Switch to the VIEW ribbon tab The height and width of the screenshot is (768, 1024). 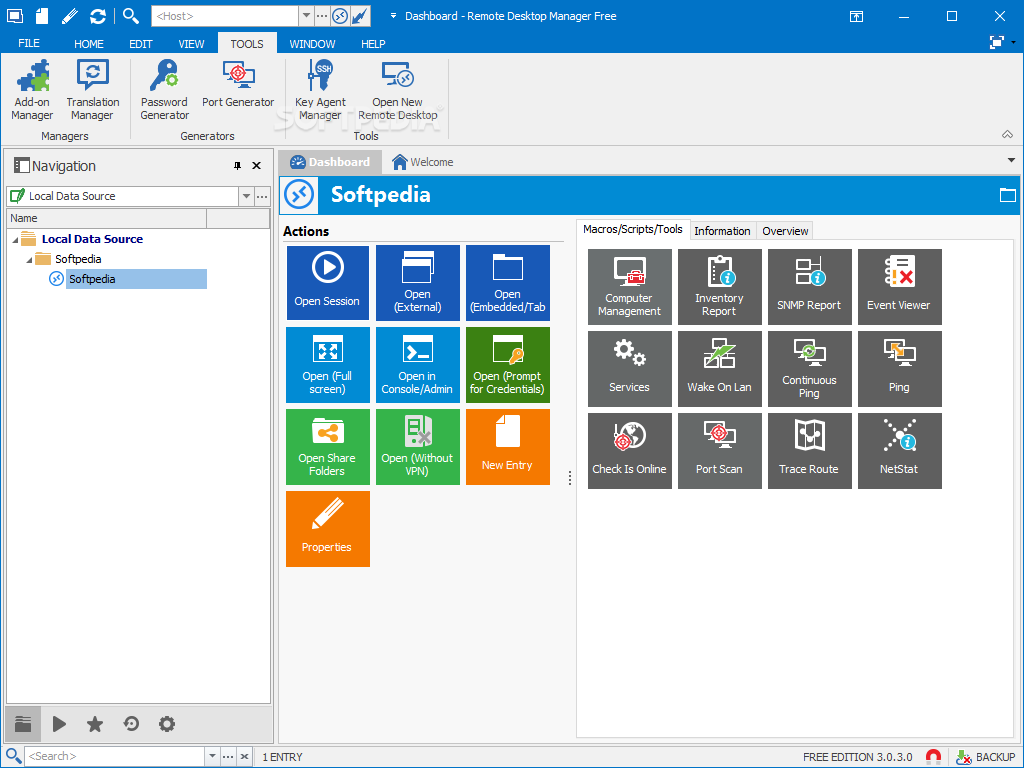[191, 44]
